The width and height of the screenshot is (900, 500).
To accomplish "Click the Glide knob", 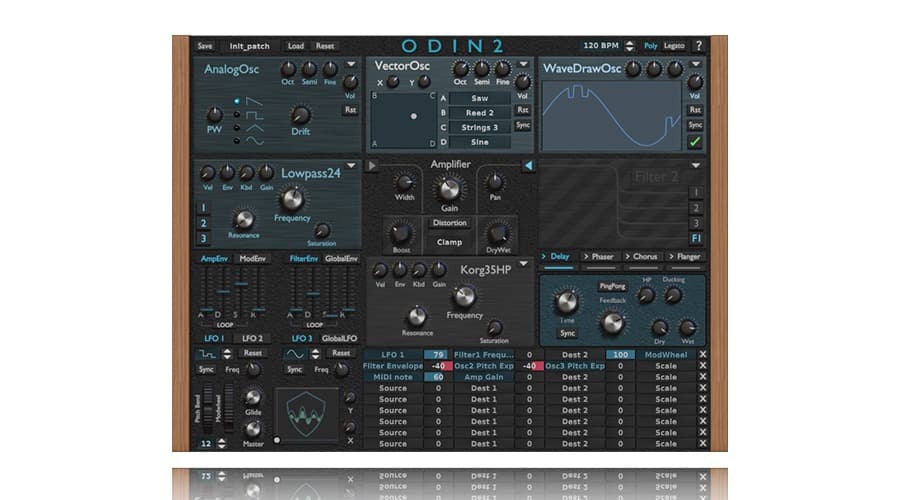I will click(253, 397).
